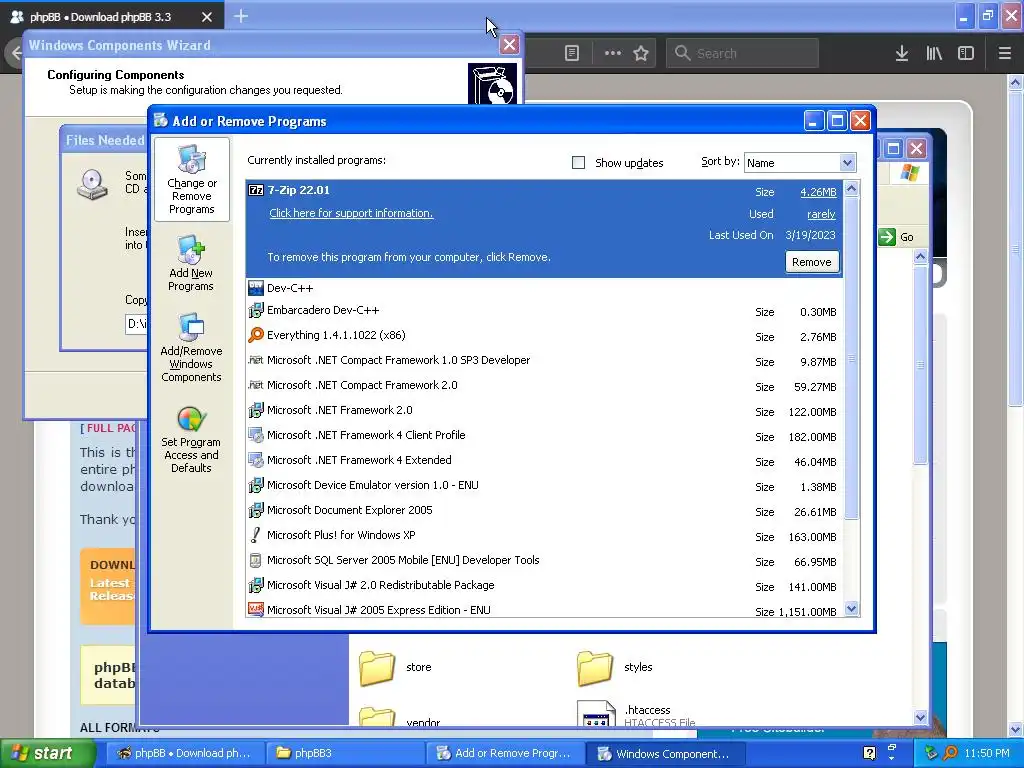Open Firefox library icon
1024x768 pixels.
934,54
